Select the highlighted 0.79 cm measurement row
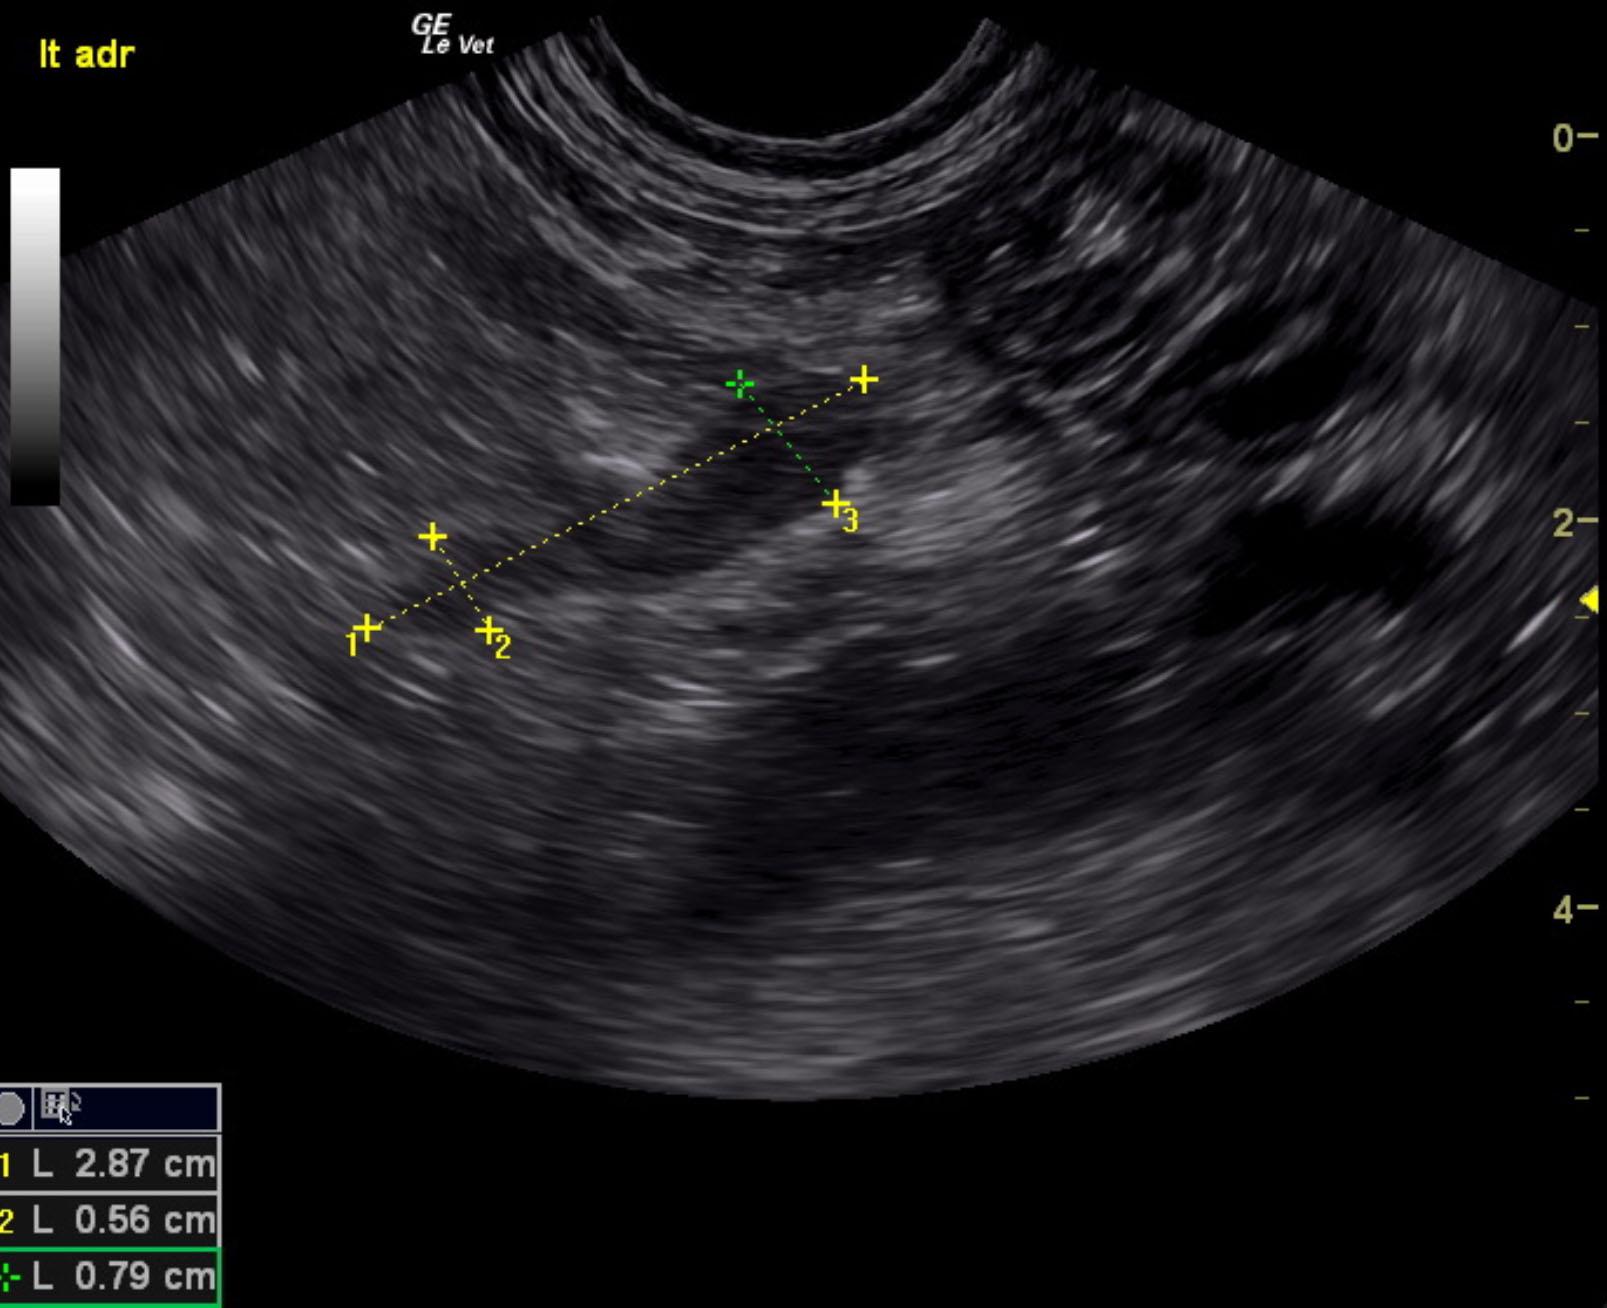Viewport: 1607px width, 1308px height. (x=108, y=1276)
